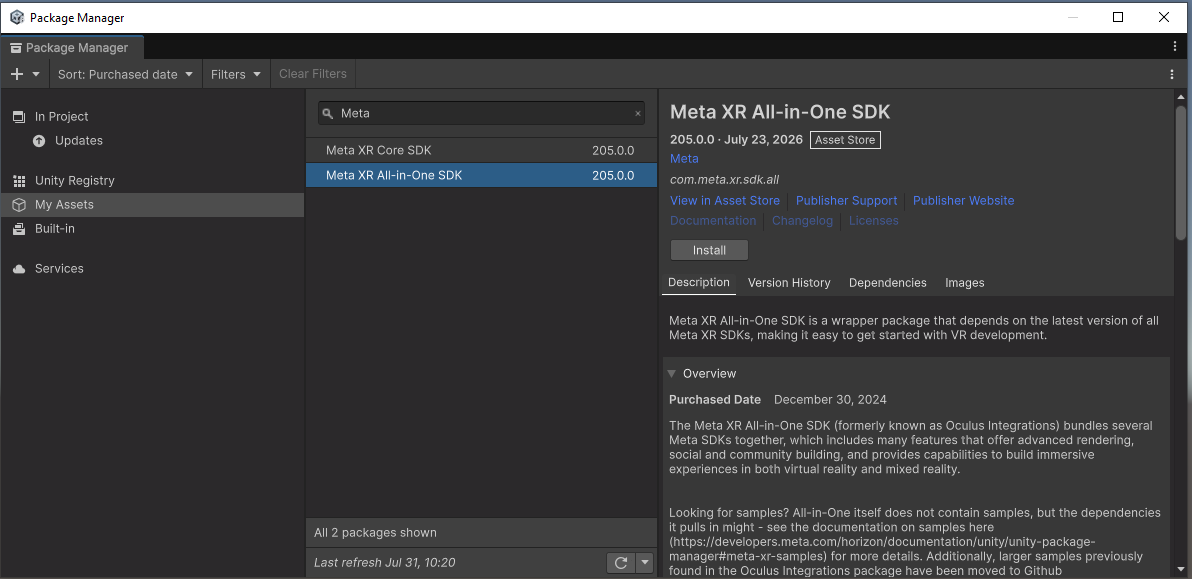Open the Changelog link
1192x579 pixels.
pyautogui.click(x=802, y=220)
